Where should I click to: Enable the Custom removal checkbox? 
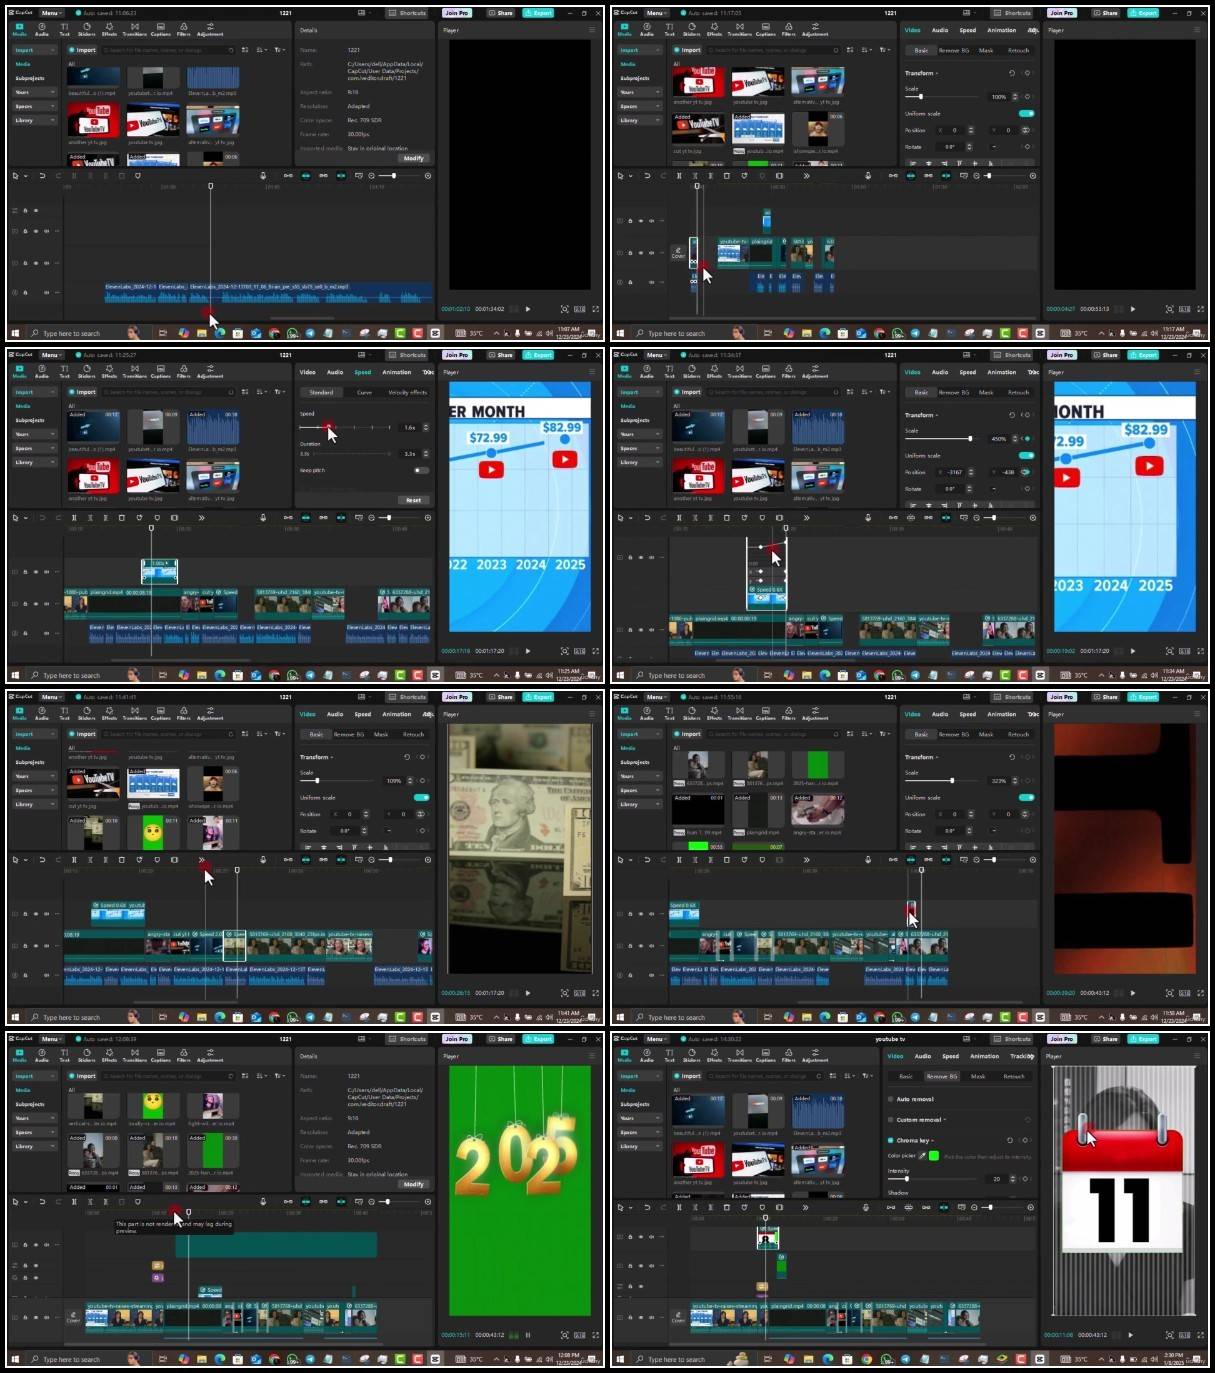(x=891, y=1120)
